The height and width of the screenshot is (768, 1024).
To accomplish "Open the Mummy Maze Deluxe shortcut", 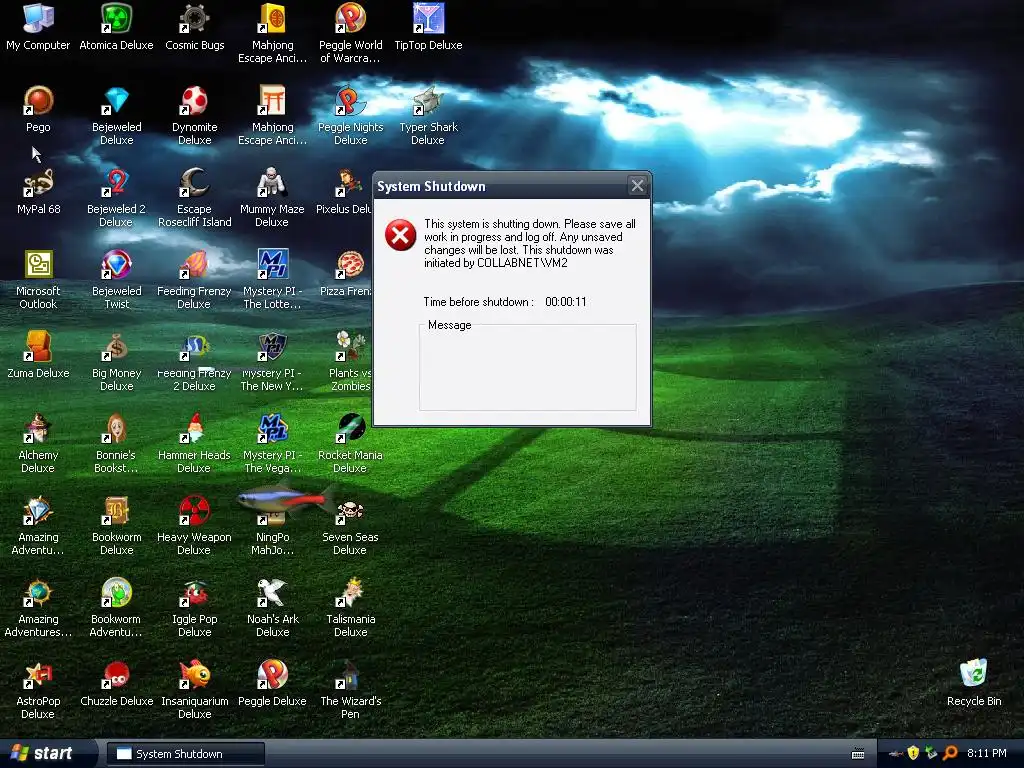I will (272, 197).
